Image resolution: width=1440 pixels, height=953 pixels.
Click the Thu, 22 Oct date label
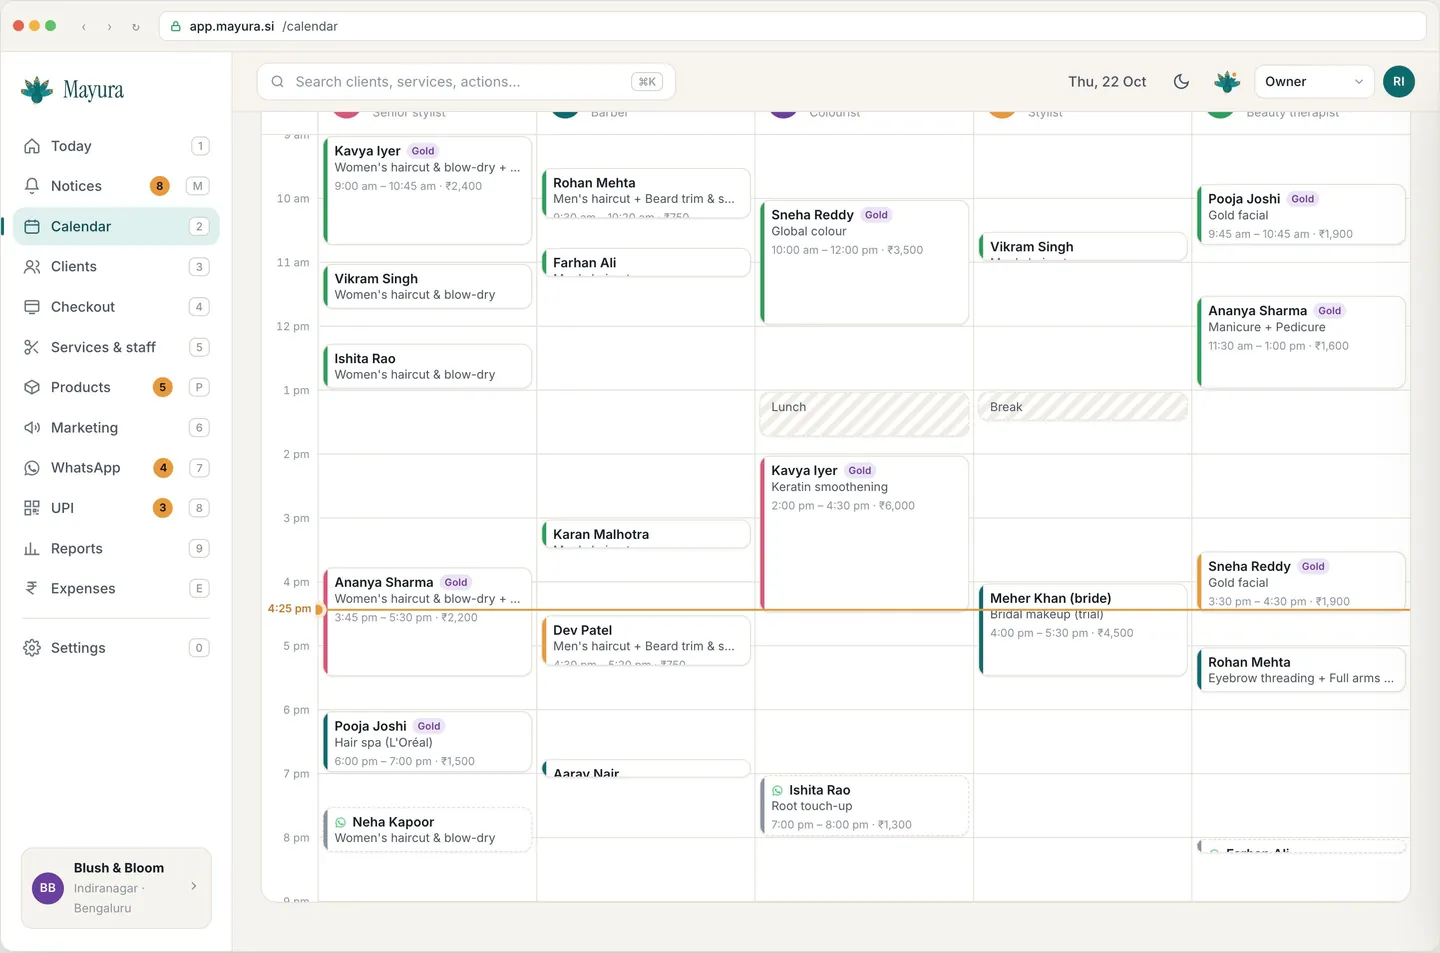(x=1107, y=82)
